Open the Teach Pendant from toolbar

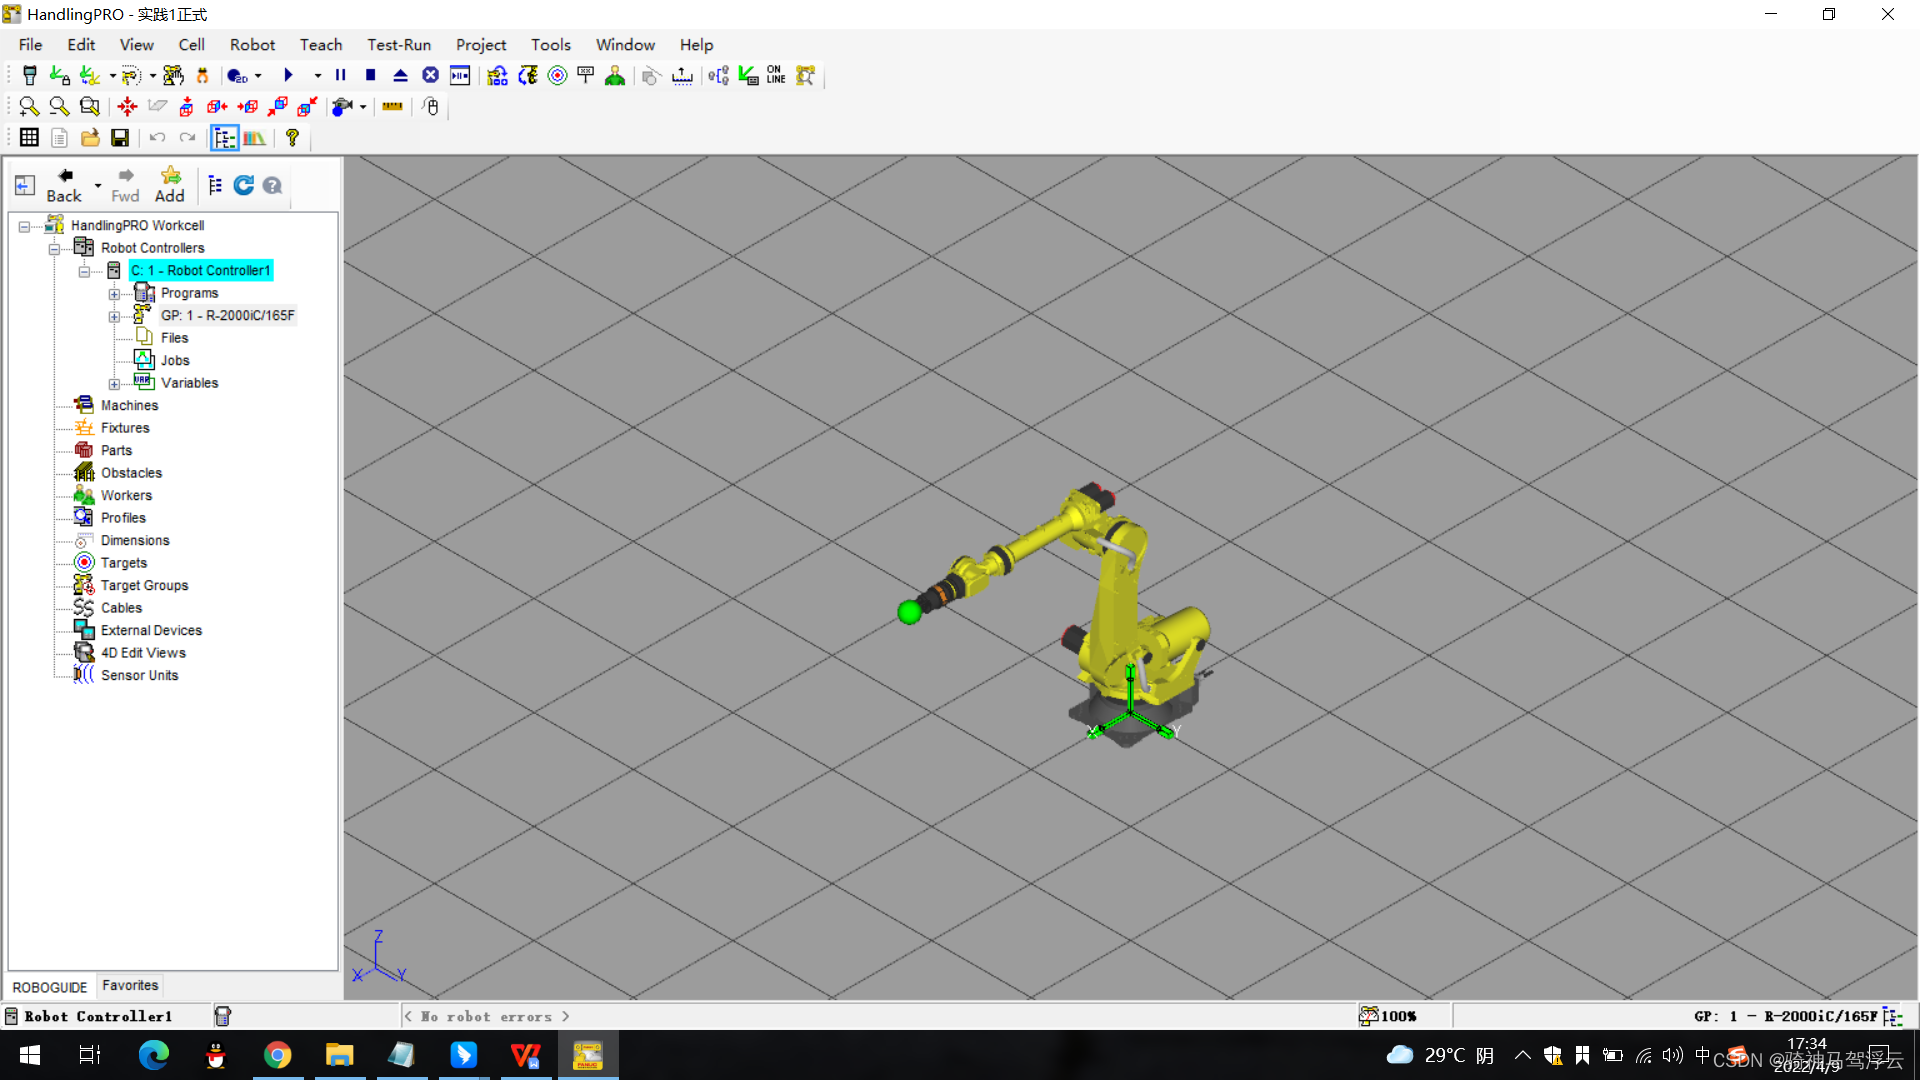point(29,76)
